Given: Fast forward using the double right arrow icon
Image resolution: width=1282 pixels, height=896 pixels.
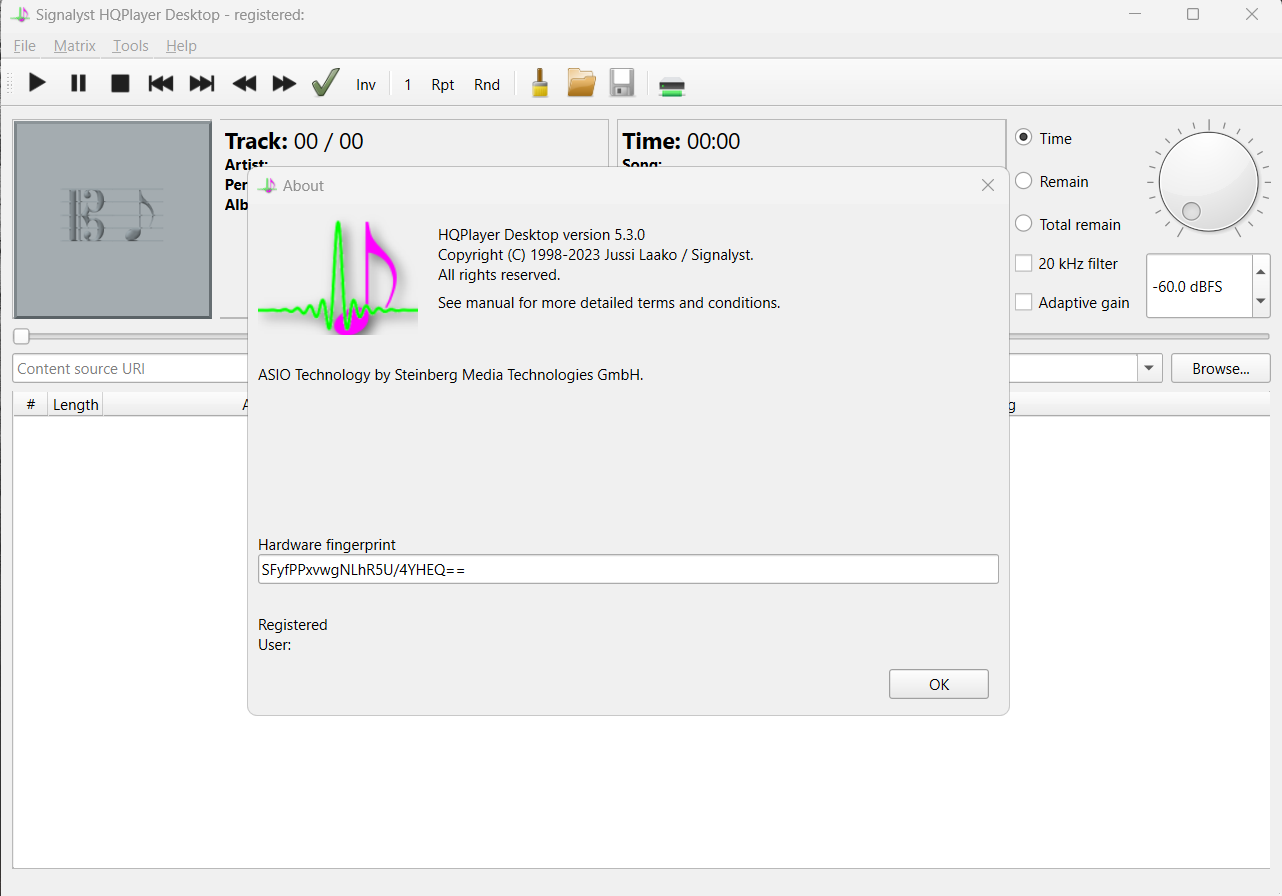Looking at the screenshot, I should [x=285, y=83].
